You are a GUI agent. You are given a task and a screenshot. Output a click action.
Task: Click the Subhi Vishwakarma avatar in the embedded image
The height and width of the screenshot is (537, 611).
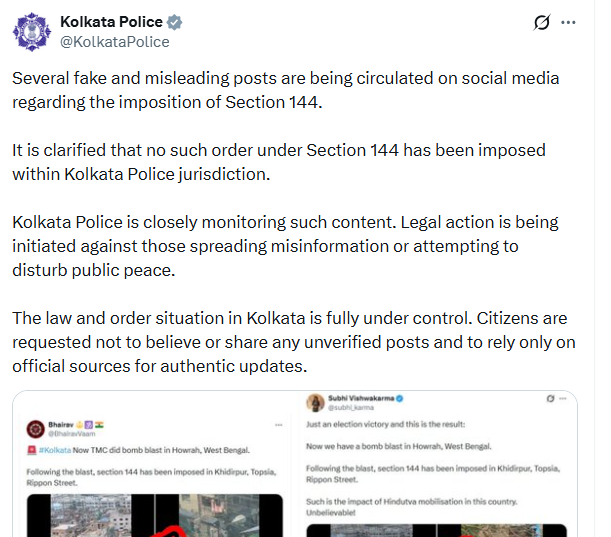coord(315,403)
